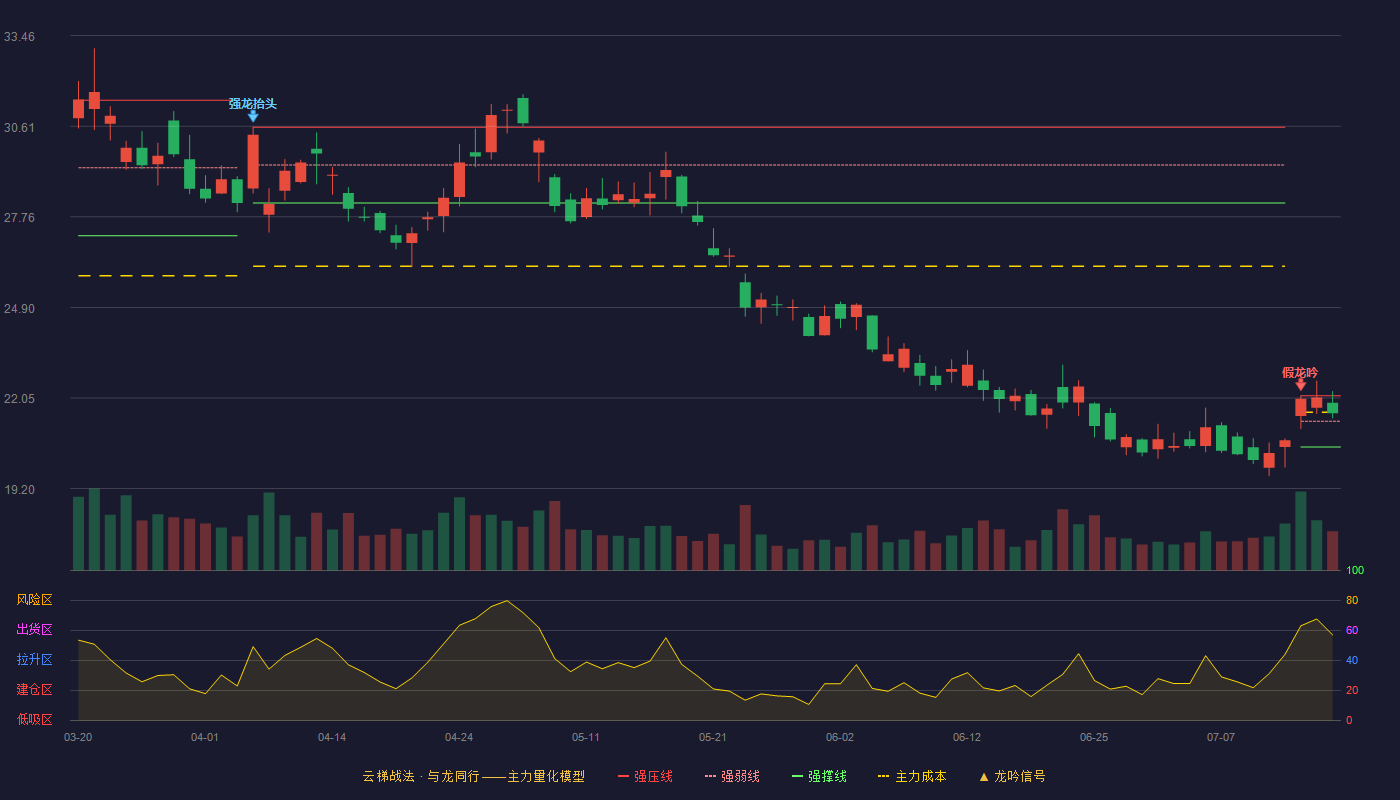Click the 60 indicator axis label

click(x=1352, y=630)
